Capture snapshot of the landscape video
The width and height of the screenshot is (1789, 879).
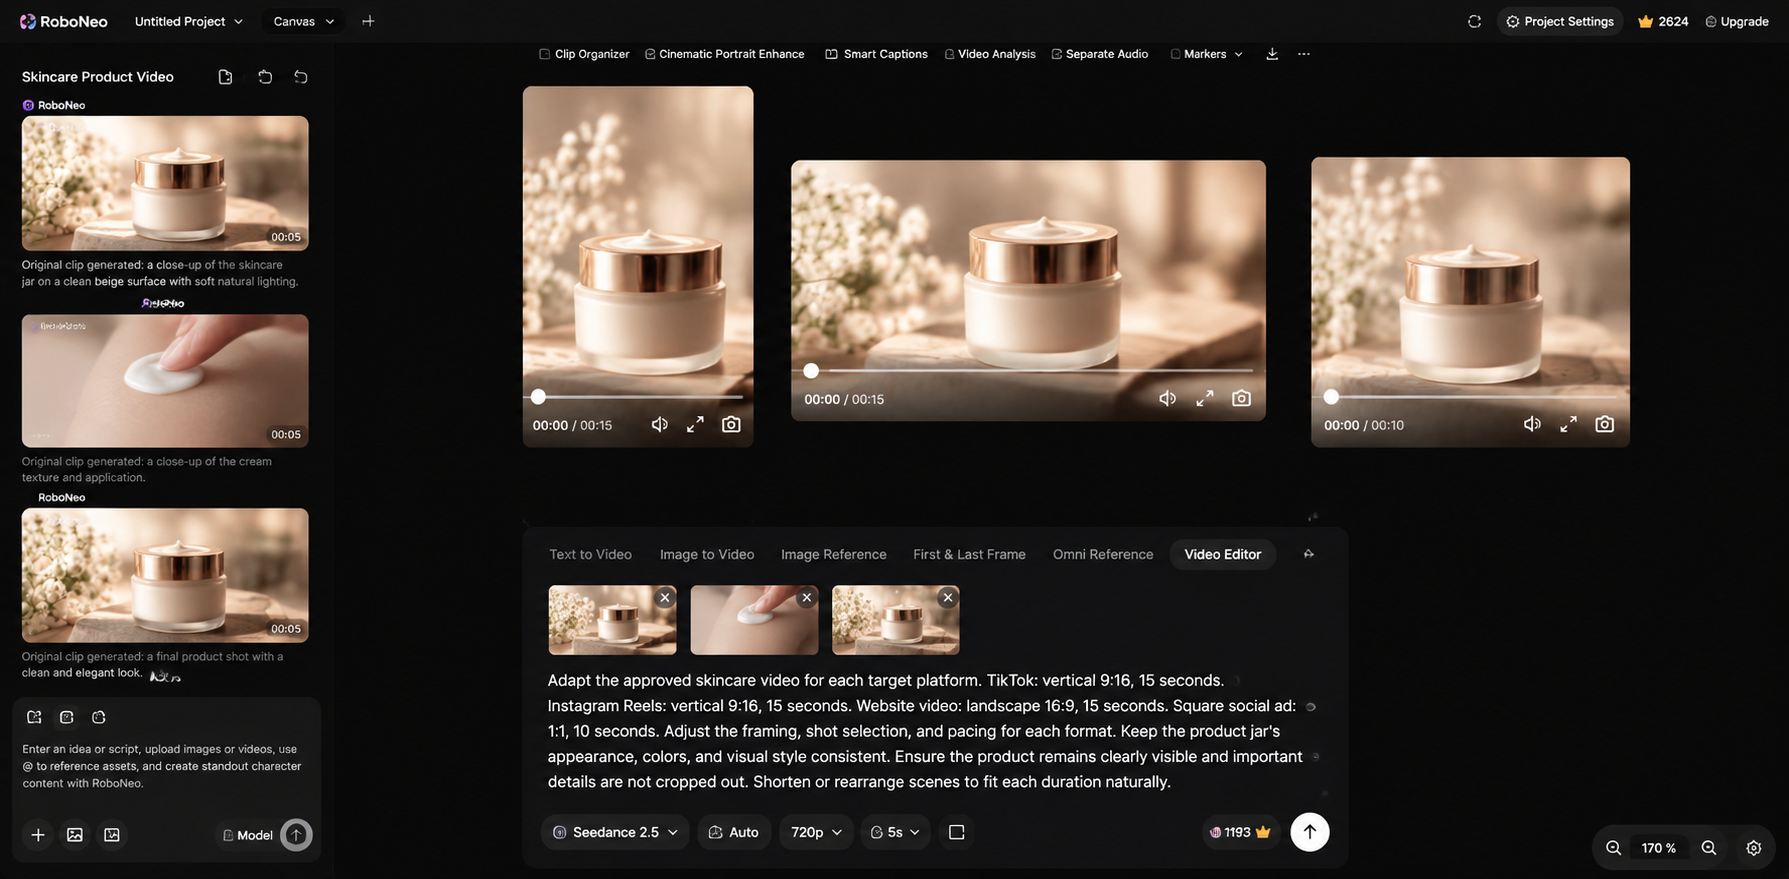(x=1241, y=399)
